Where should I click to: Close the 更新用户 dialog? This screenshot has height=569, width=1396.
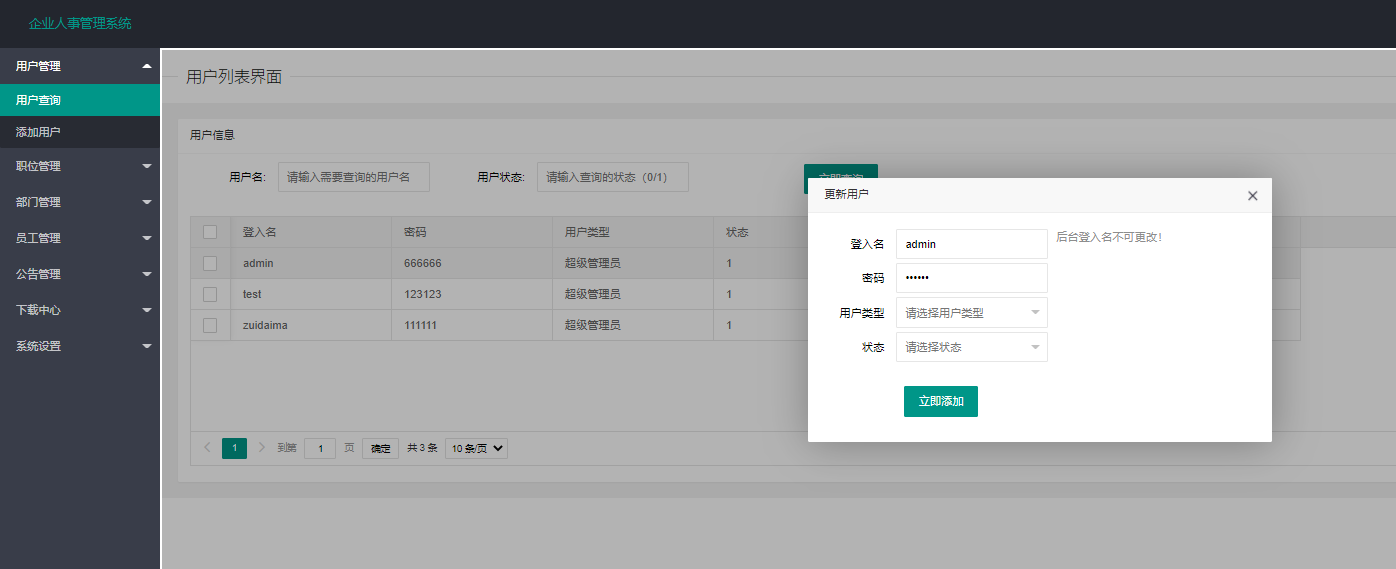1252,195
